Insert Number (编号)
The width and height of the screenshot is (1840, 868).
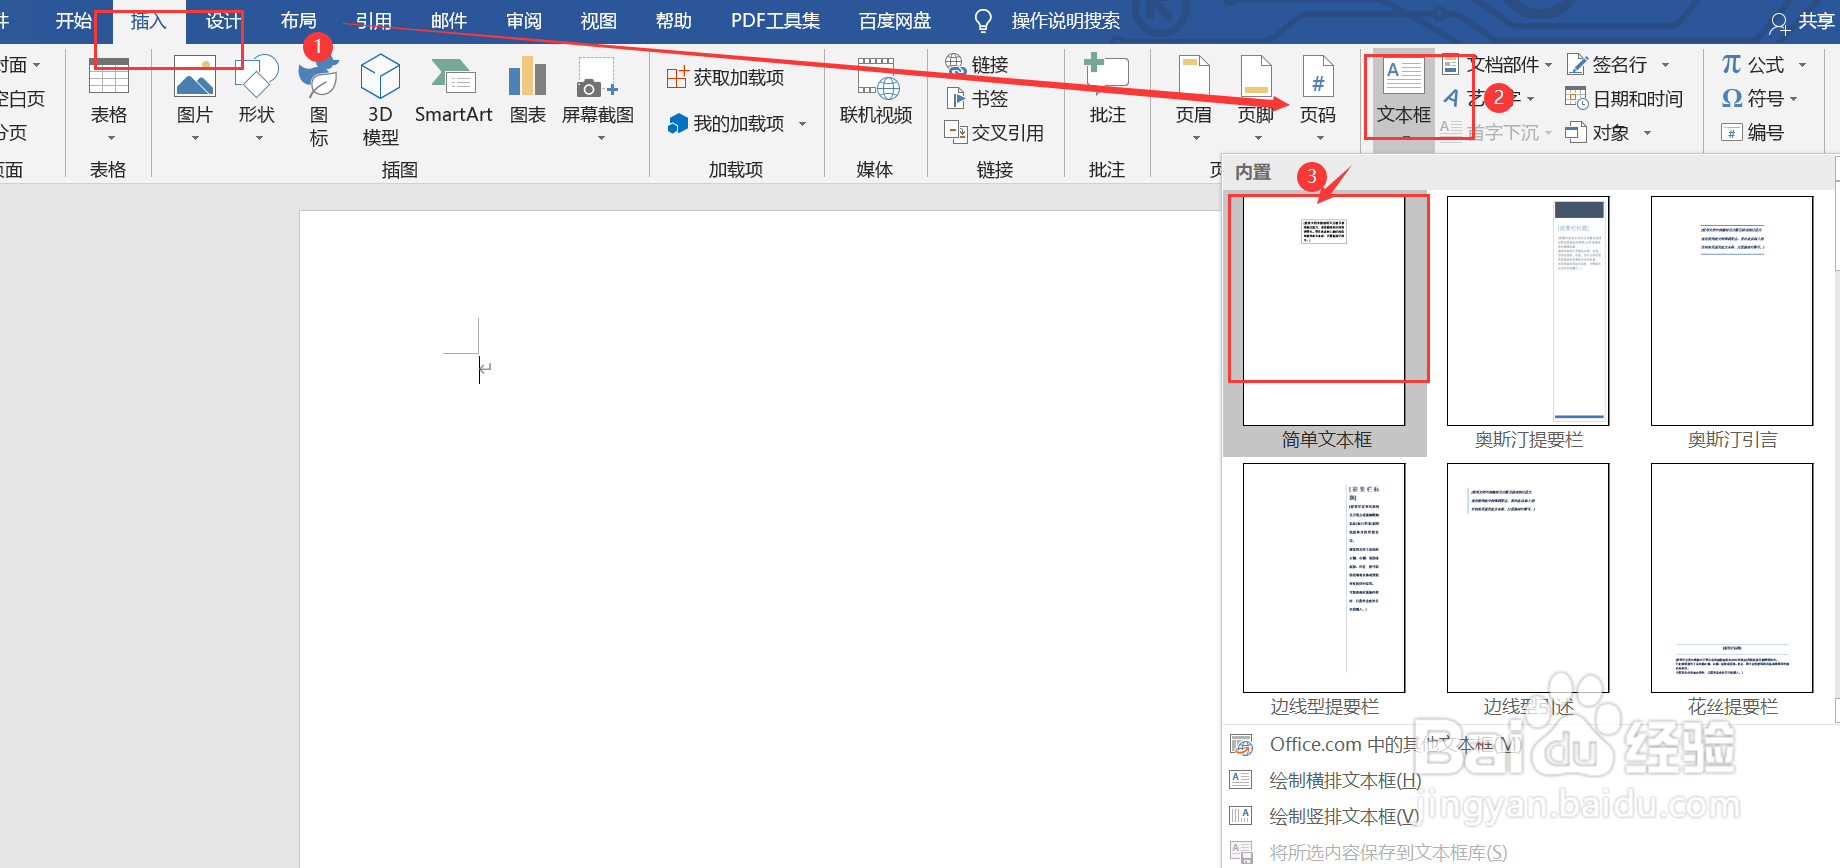coord(1753,132)
